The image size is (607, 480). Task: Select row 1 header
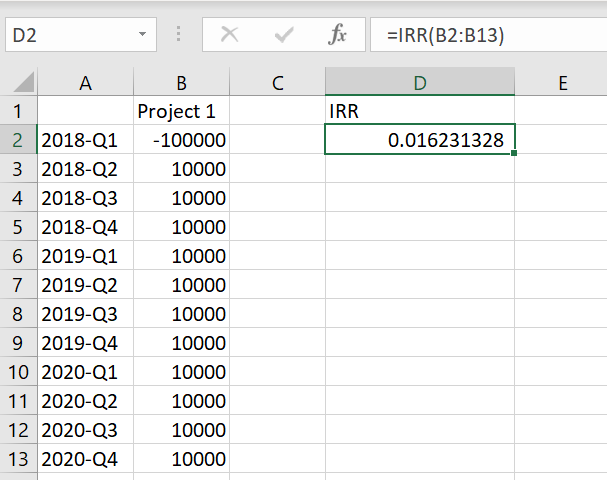pos(19,112)
